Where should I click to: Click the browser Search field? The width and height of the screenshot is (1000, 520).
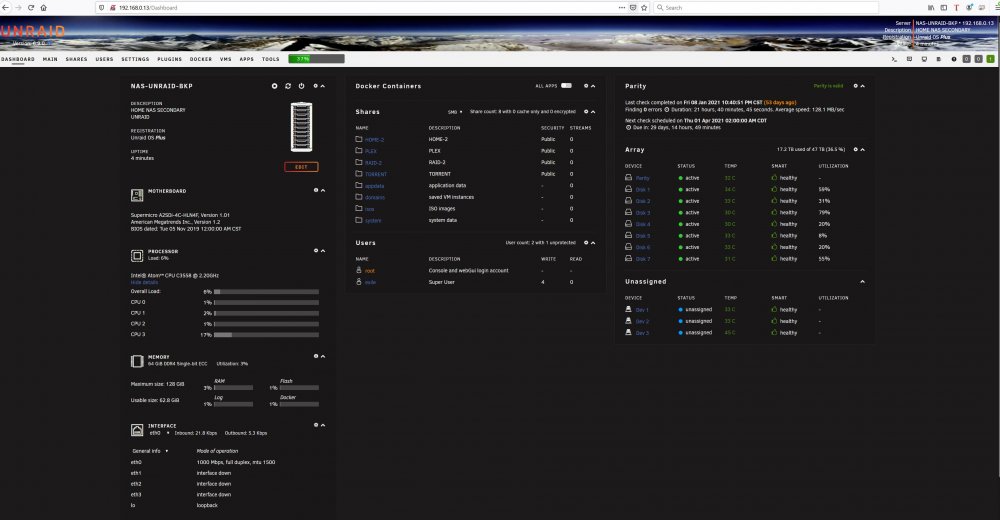[x=766, y=8]
